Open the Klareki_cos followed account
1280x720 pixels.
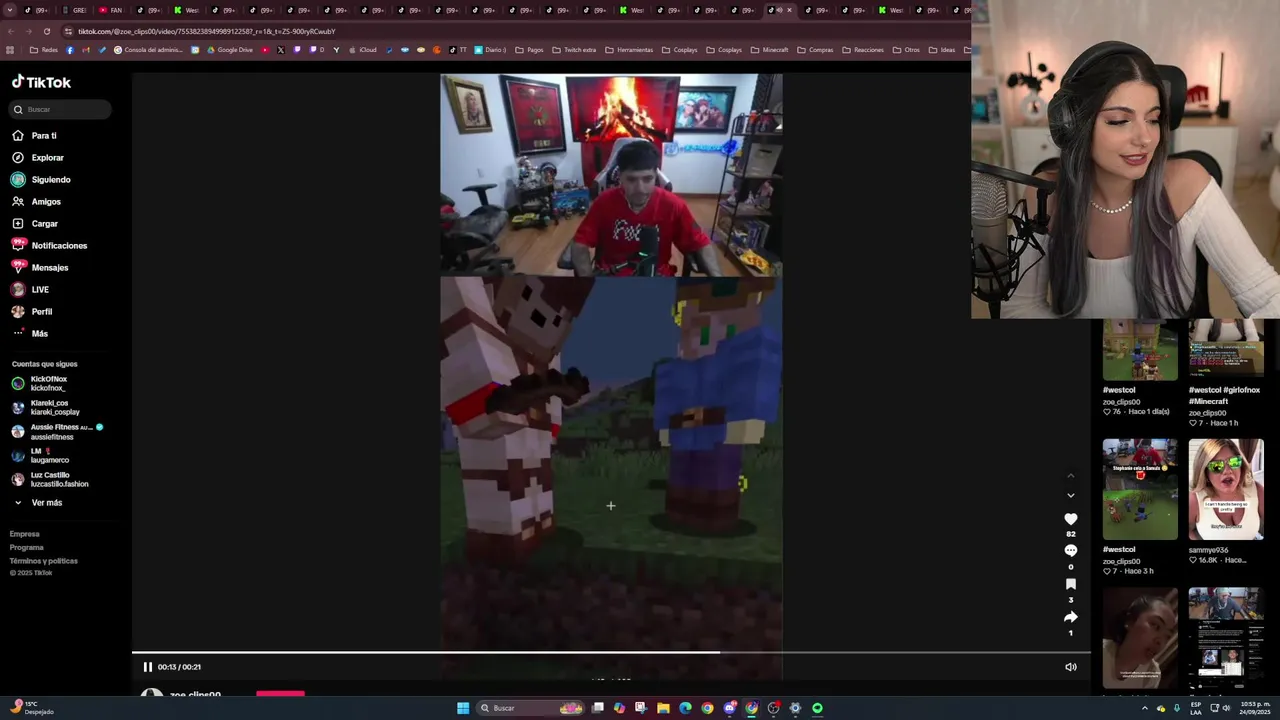click(x=54, y=407)
